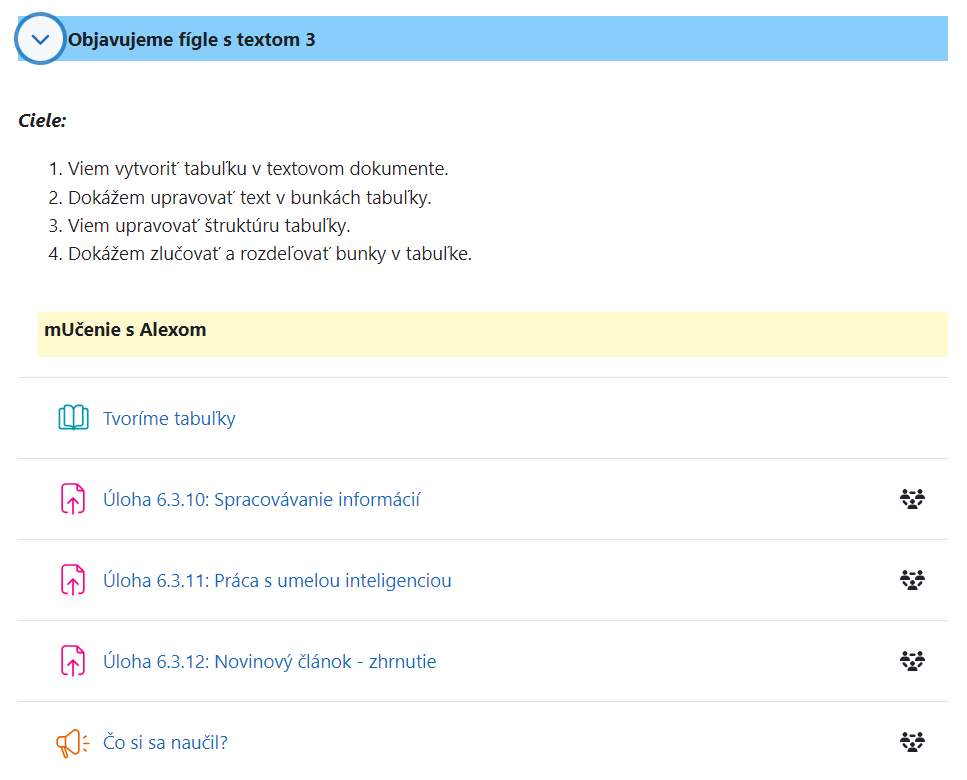967x780 pixels.
Task: Click the group mode icon for Čo si sa naučil?
Action: tap(912, 741)
